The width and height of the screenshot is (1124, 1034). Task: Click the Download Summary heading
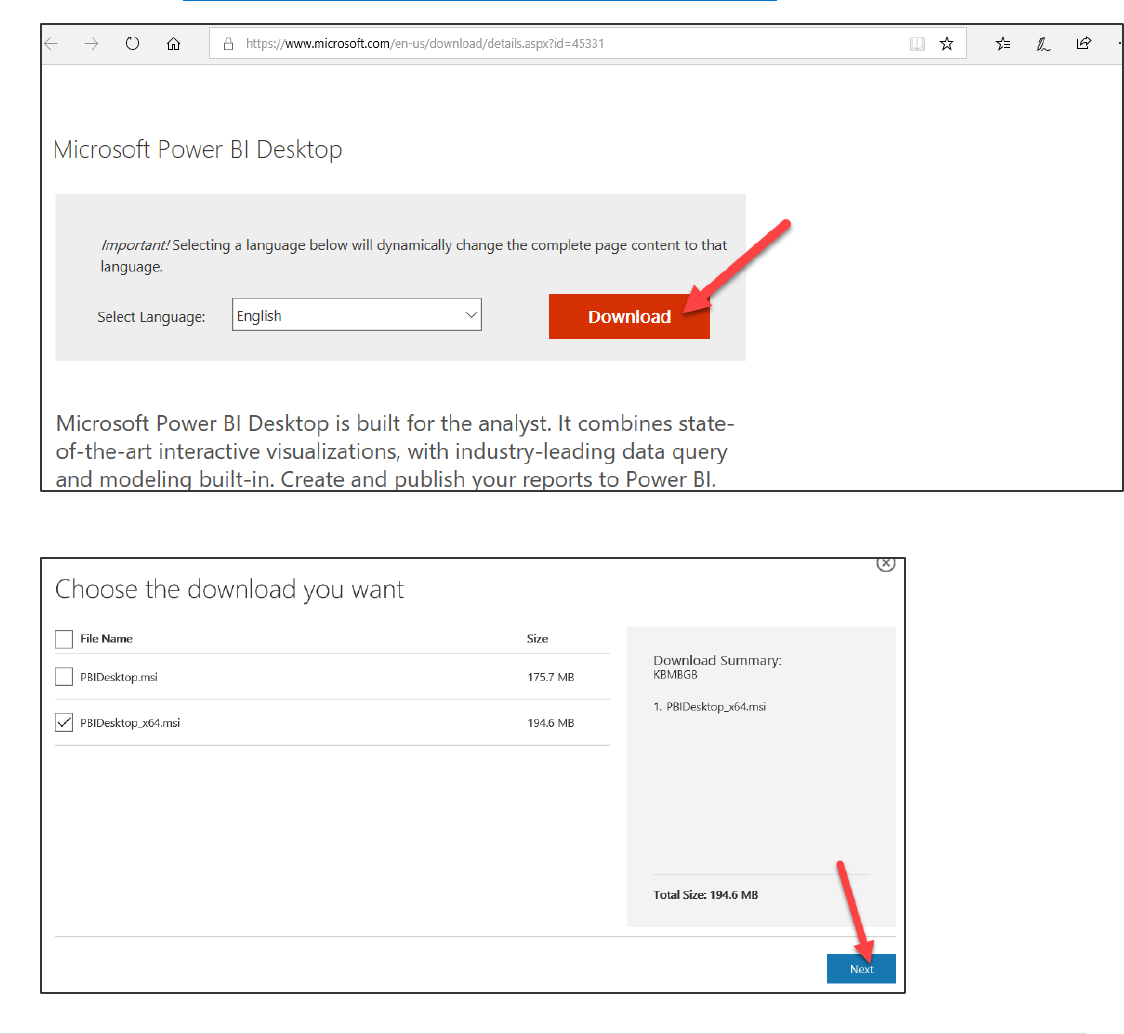(718, 660)
